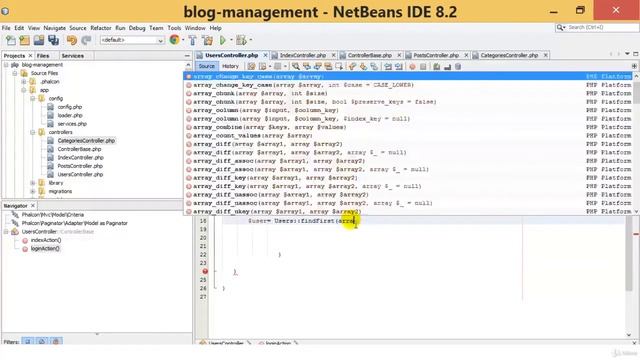This screenshot has height=360, width=640.
Task: Switch to the Files panel tab
Action: pyautogui.click(x=43, y=56)
